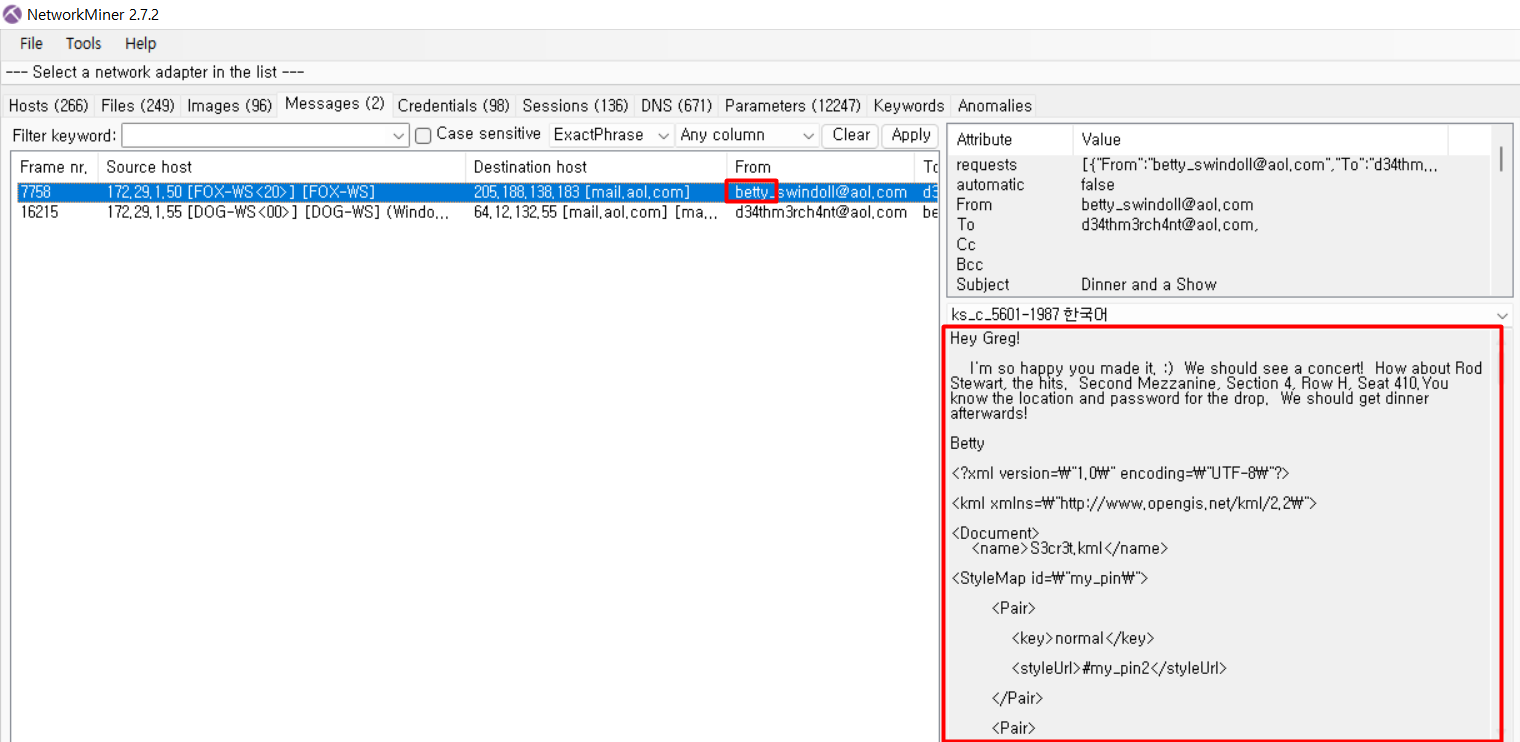Switch to the Files (249) tab
The height and width of the screenshot is (742, 1520).
pyautogui.click(x=138, y=106)
